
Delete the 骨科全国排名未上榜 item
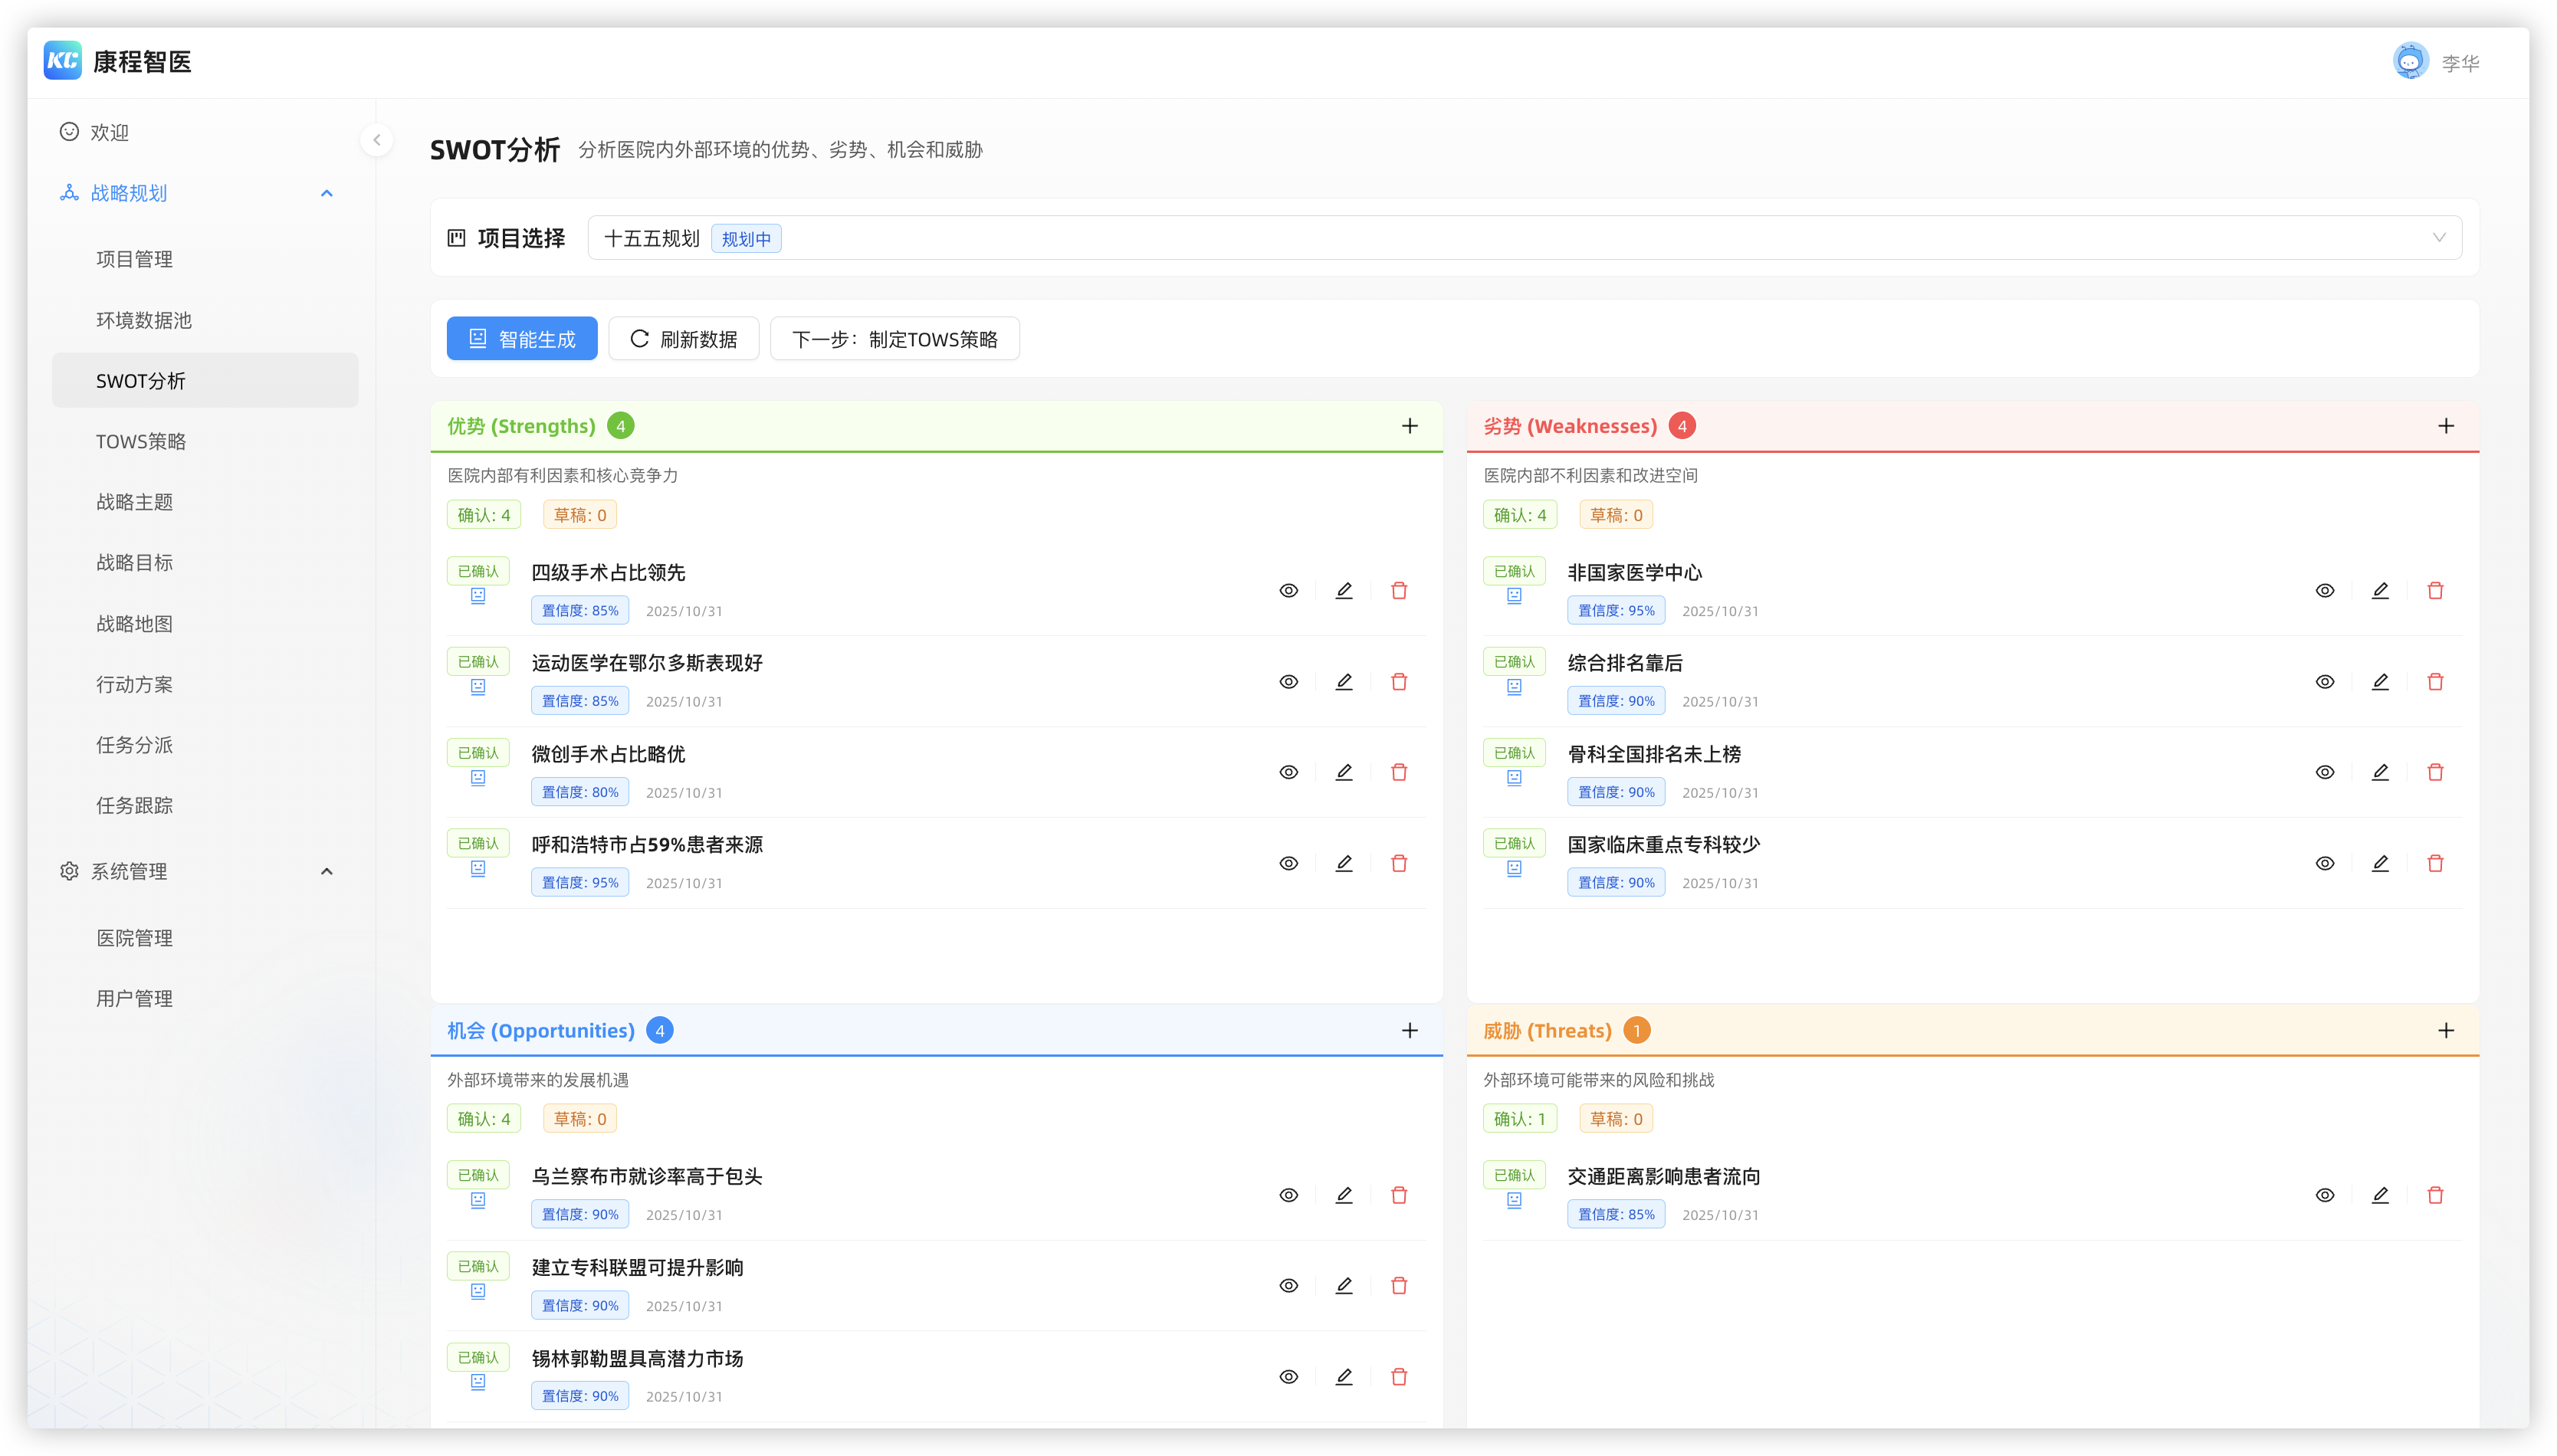[2435, 772]
